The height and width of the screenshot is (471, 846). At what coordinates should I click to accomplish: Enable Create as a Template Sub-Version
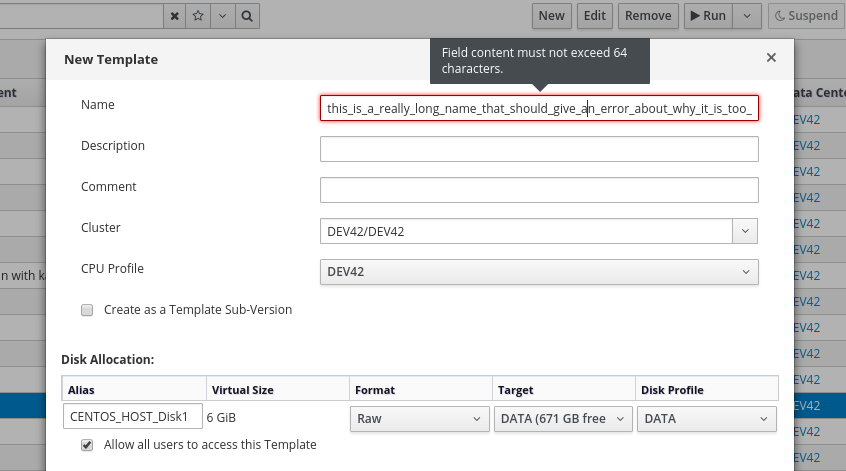coord(87,310)
